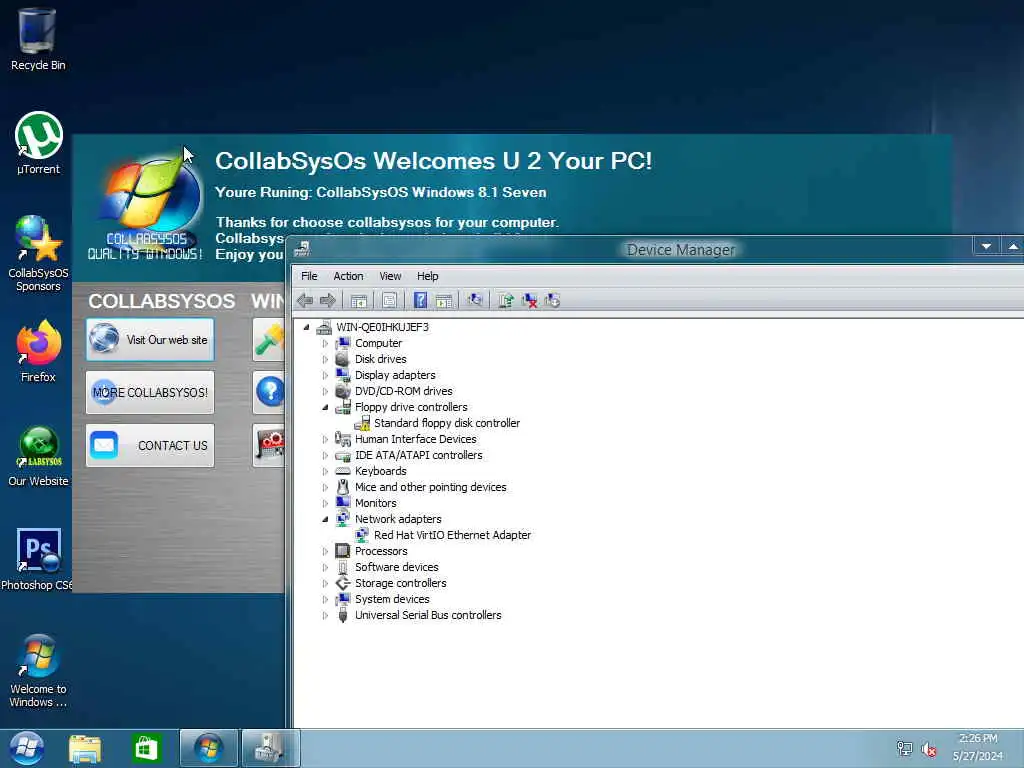Open File Explorer from the taskbar
Image resolution: width=1024 pixels, height=768 pixels.
coord(85,749)
